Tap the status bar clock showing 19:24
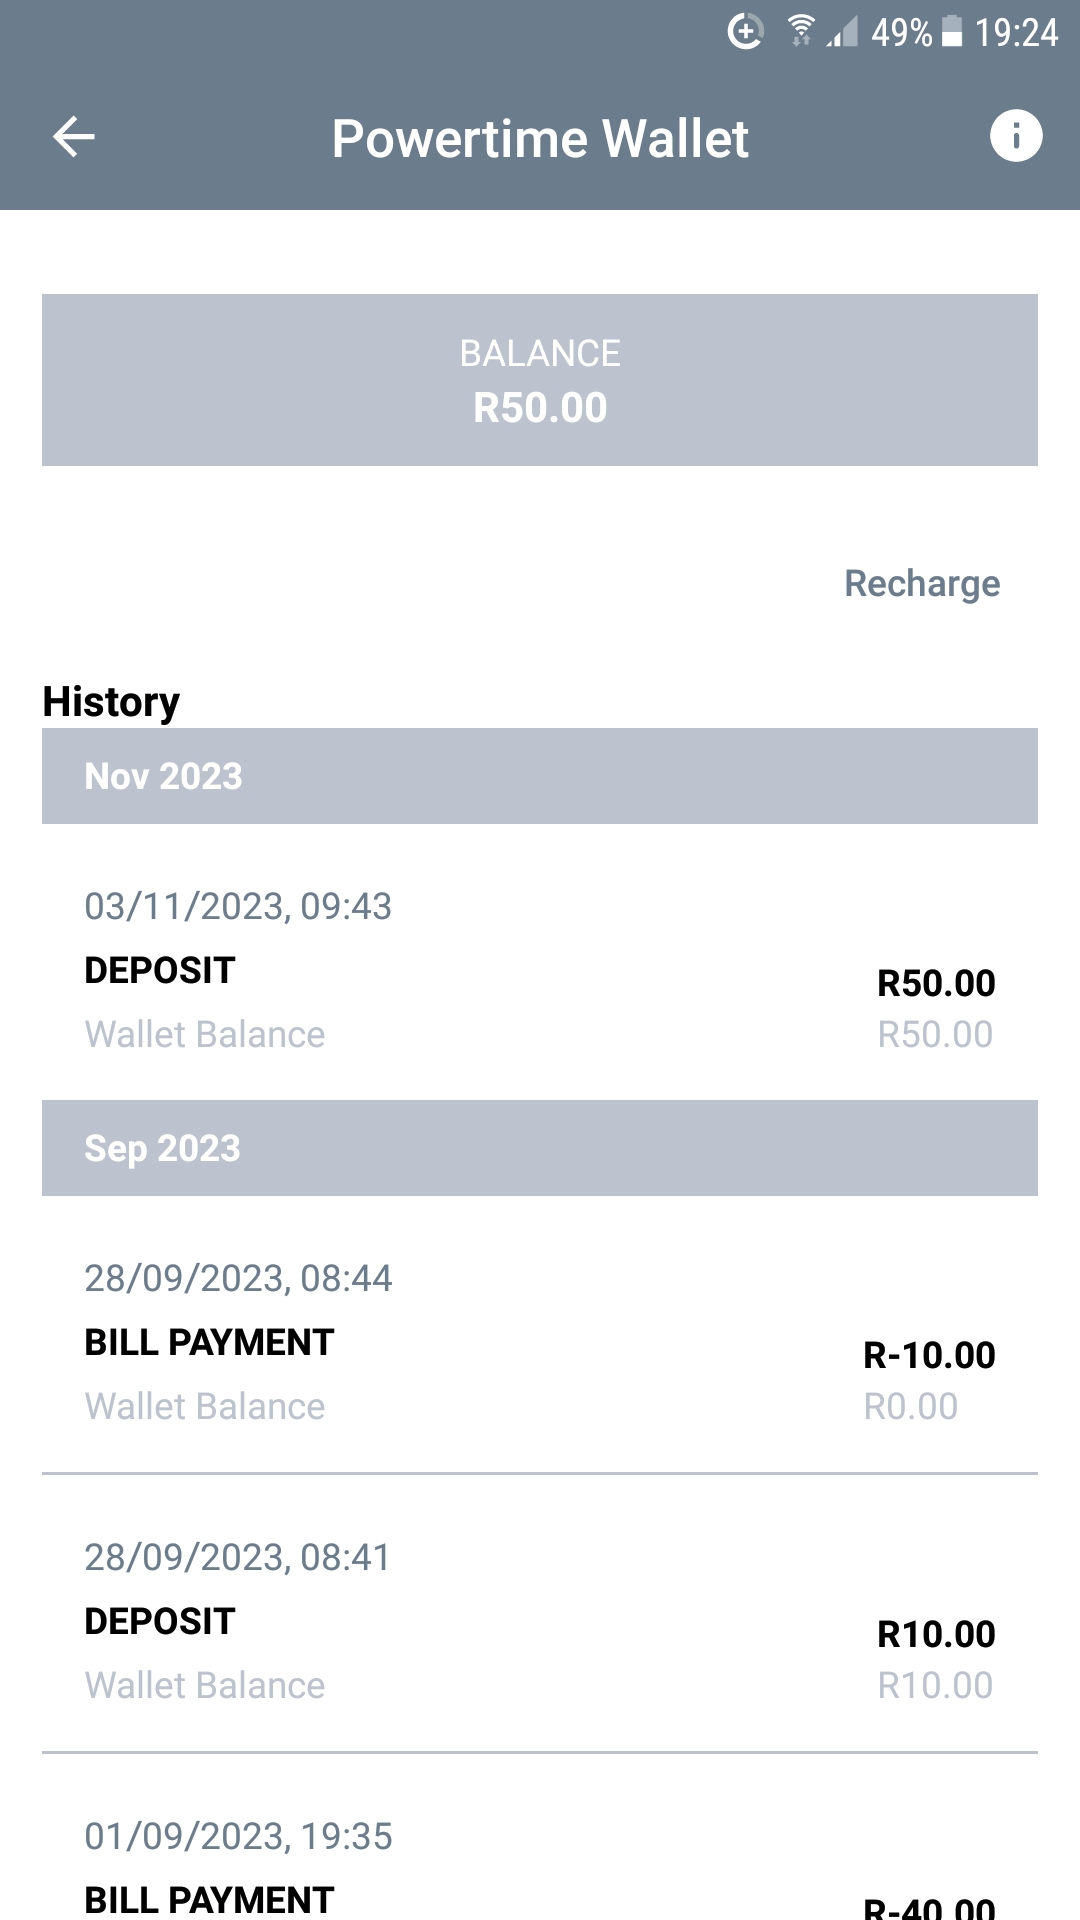This screenshot has height=1920, width=1080. [x=1016, y=33]
